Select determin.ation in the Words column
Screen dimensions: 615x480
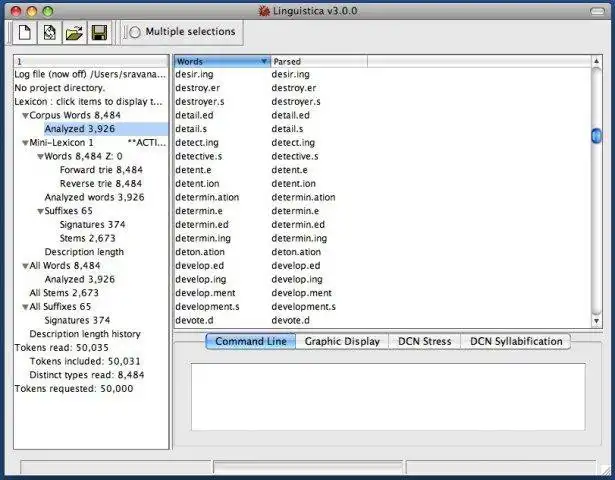click(207, 197)
